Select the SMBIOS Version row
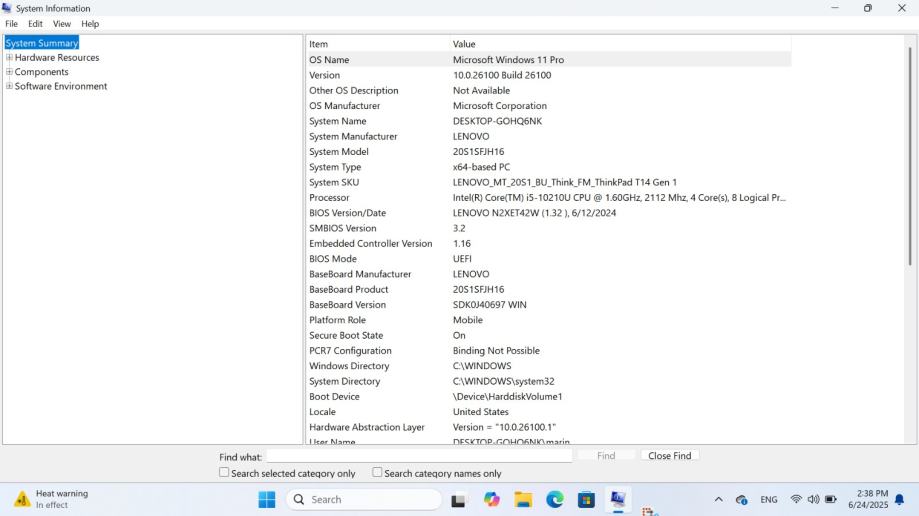 [x=549, y=228]
